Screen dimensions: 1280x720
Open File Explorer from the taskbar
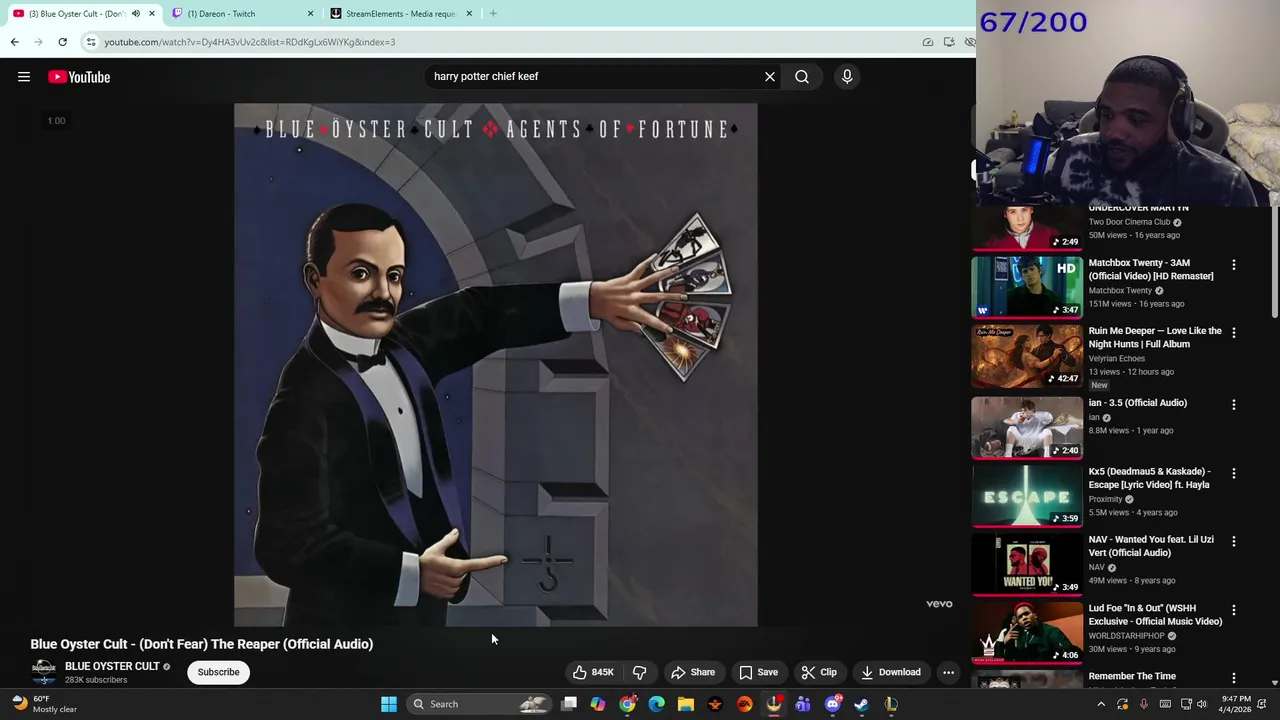pyautogui.click(x=686, y=704)
